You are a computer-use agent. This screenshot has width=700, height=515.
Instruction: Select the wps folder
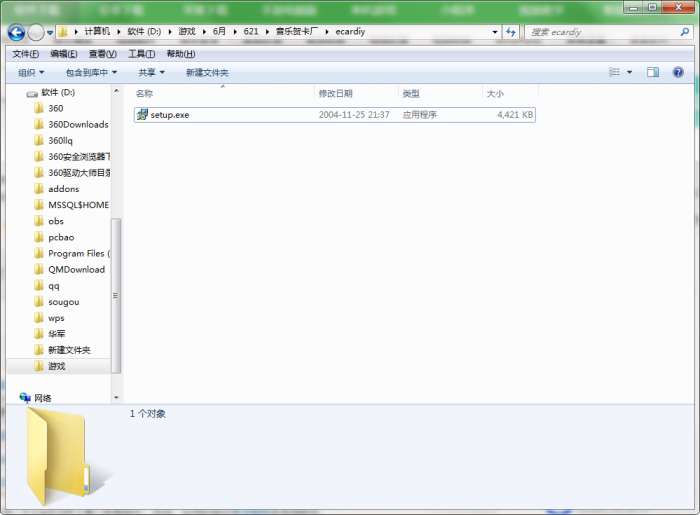(x=56, y=318)
